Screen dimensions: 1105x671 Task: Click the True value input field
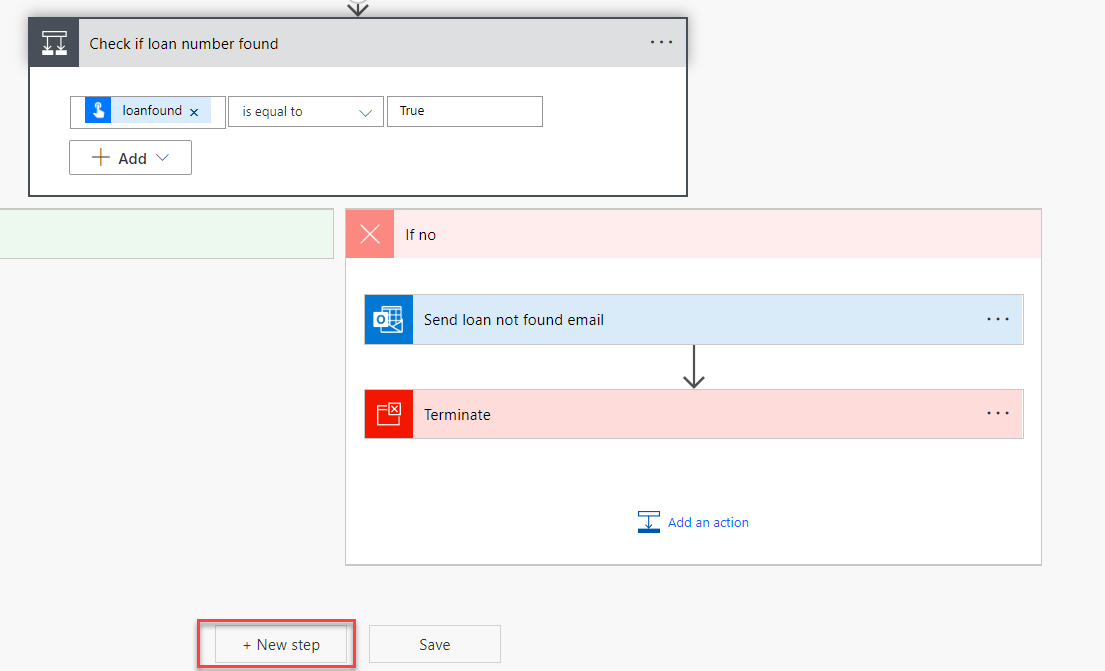click(464, 111)
